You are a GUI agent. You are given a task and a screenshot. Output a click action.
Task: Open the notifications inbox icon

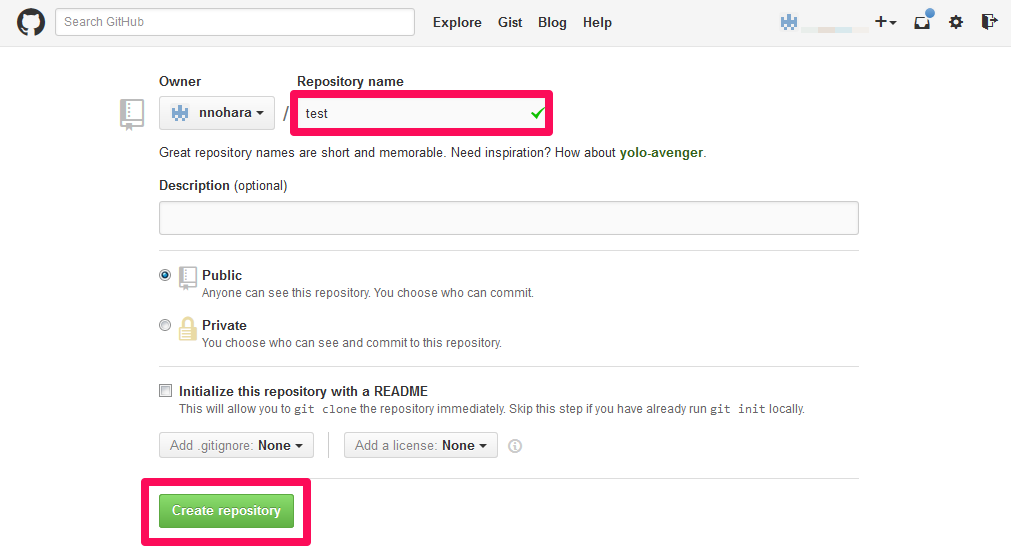pos(922,22)
